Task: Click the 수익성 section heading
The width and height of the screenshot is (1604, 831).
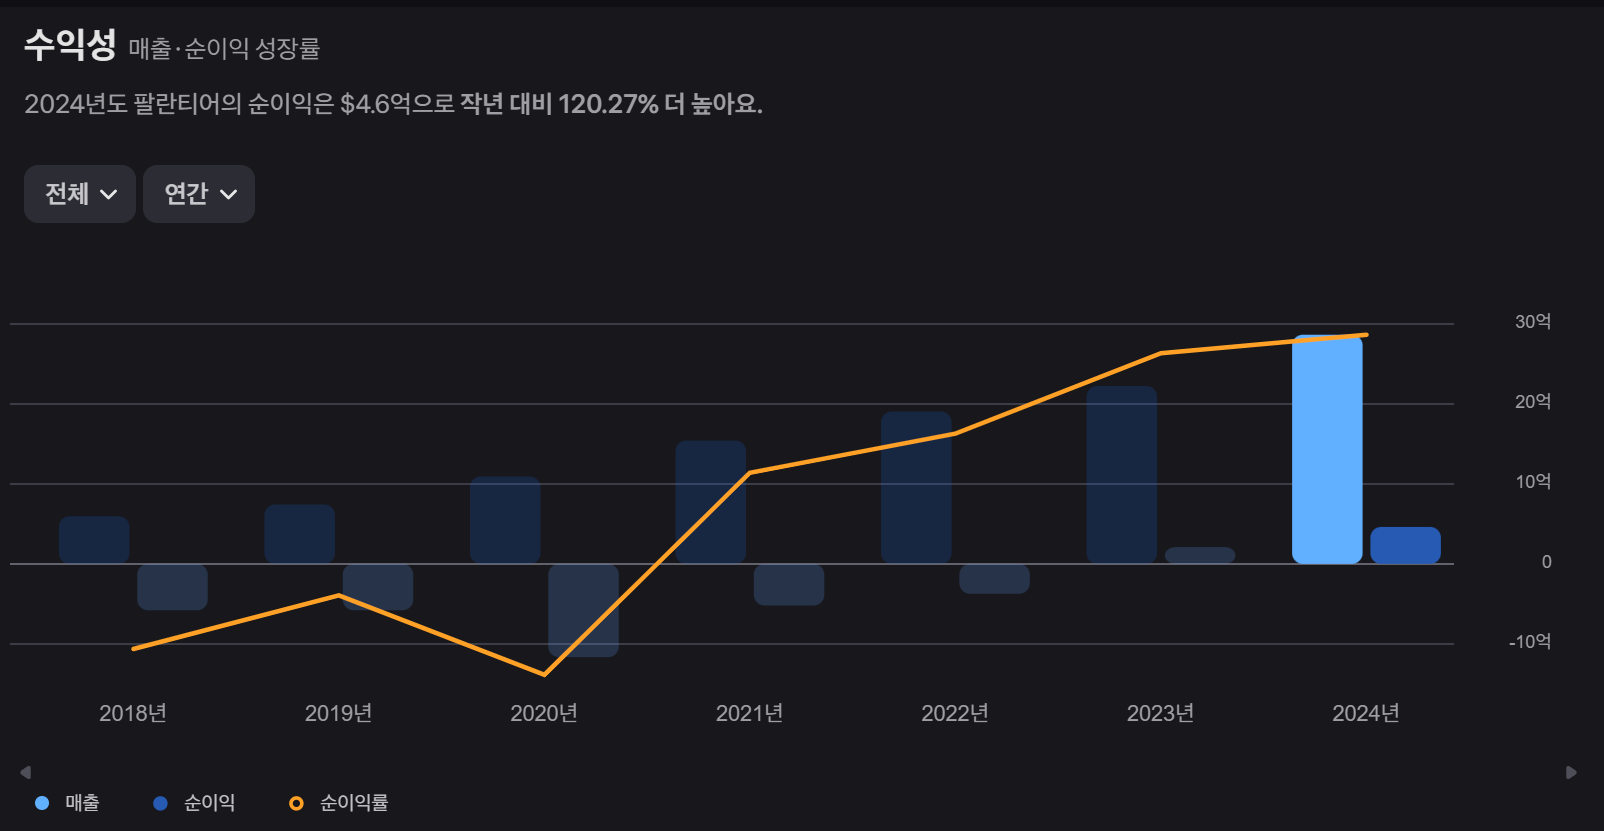Action: pyautogui.click(x=70, y=45)
